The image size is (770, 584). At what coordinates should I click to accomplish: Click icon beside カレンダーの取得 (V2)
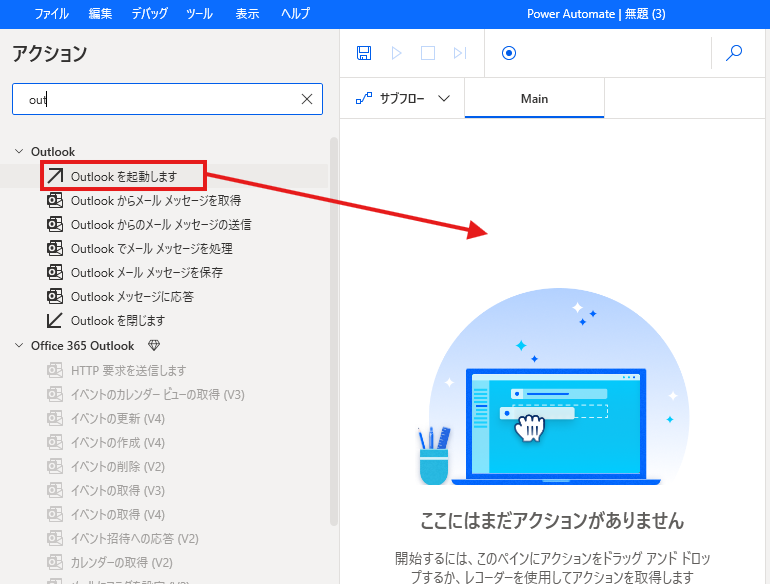tap(55, 562)
